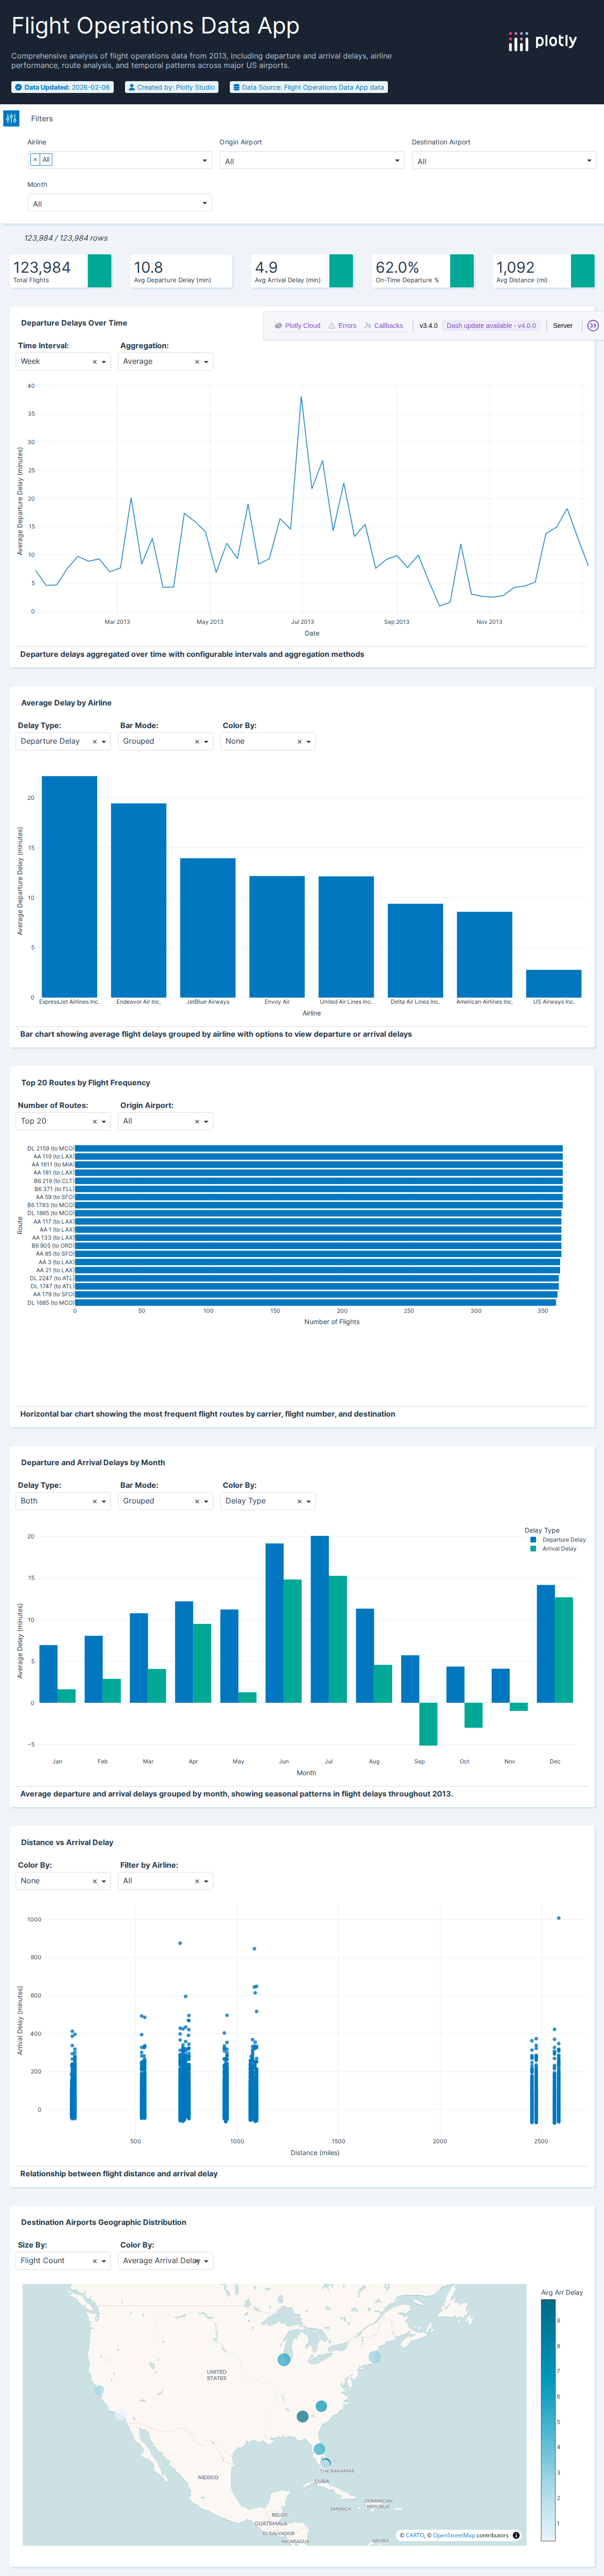Click the database icon in Data Source badge
604x2576 pixels.
click(x=236, y=87)
